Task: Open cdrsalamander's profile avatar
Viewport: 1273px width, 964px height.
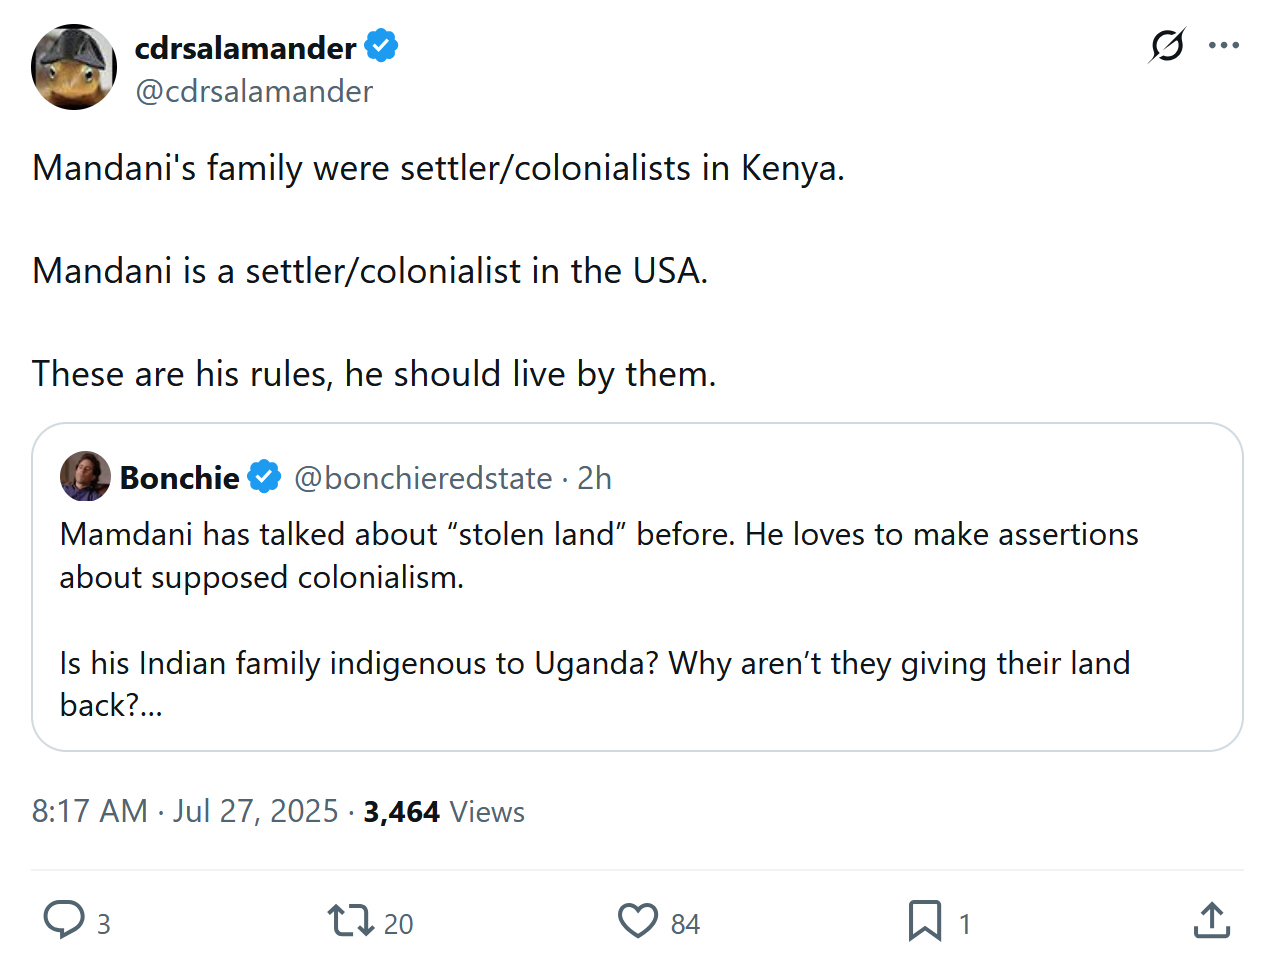Action: (74, 67)
